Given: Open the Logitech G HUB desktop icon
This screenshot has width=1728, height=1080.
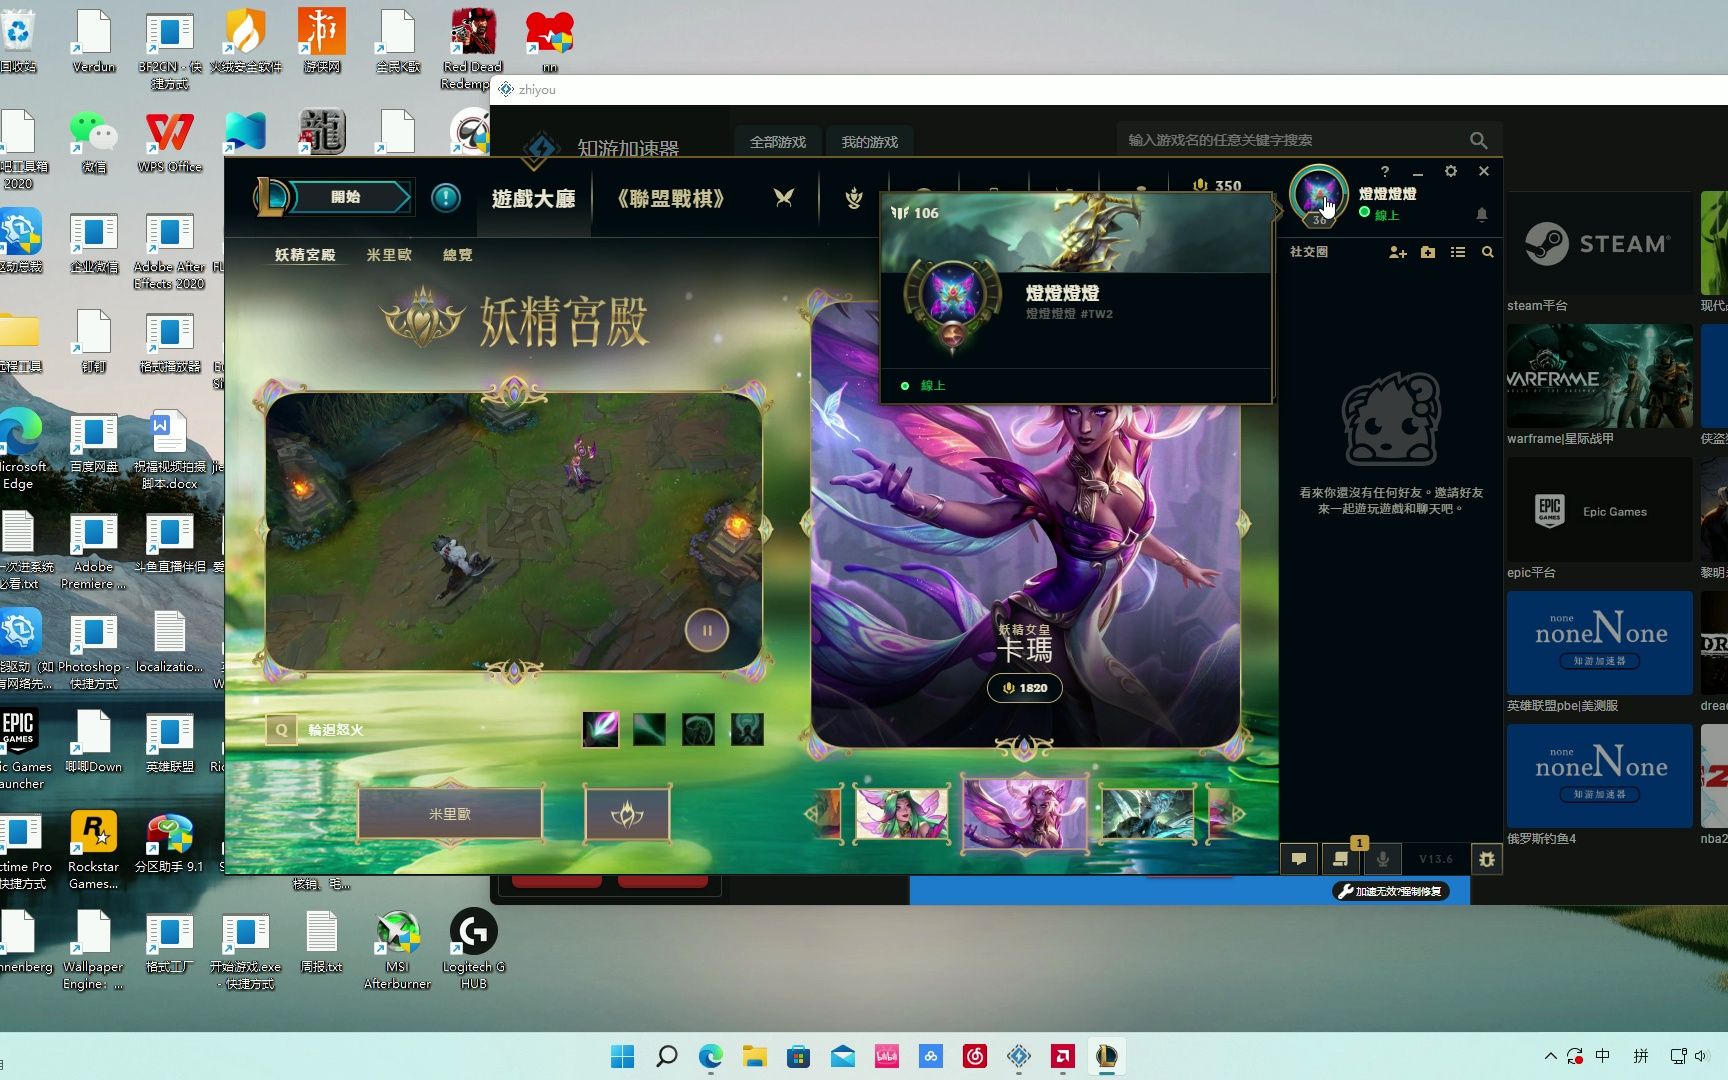Looking at the screenshot, I should pyautogui.click(x=473, y=950).
